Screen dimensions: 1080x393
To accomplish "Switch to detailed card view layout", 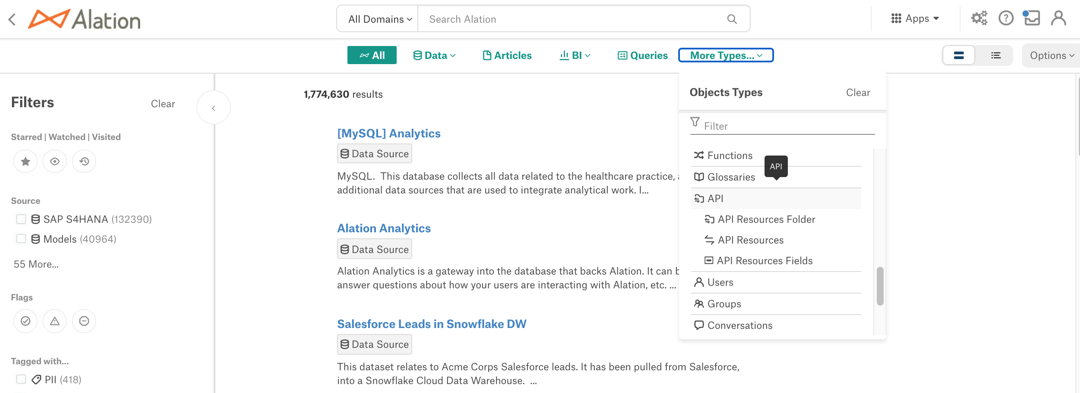I will [959, 55].
